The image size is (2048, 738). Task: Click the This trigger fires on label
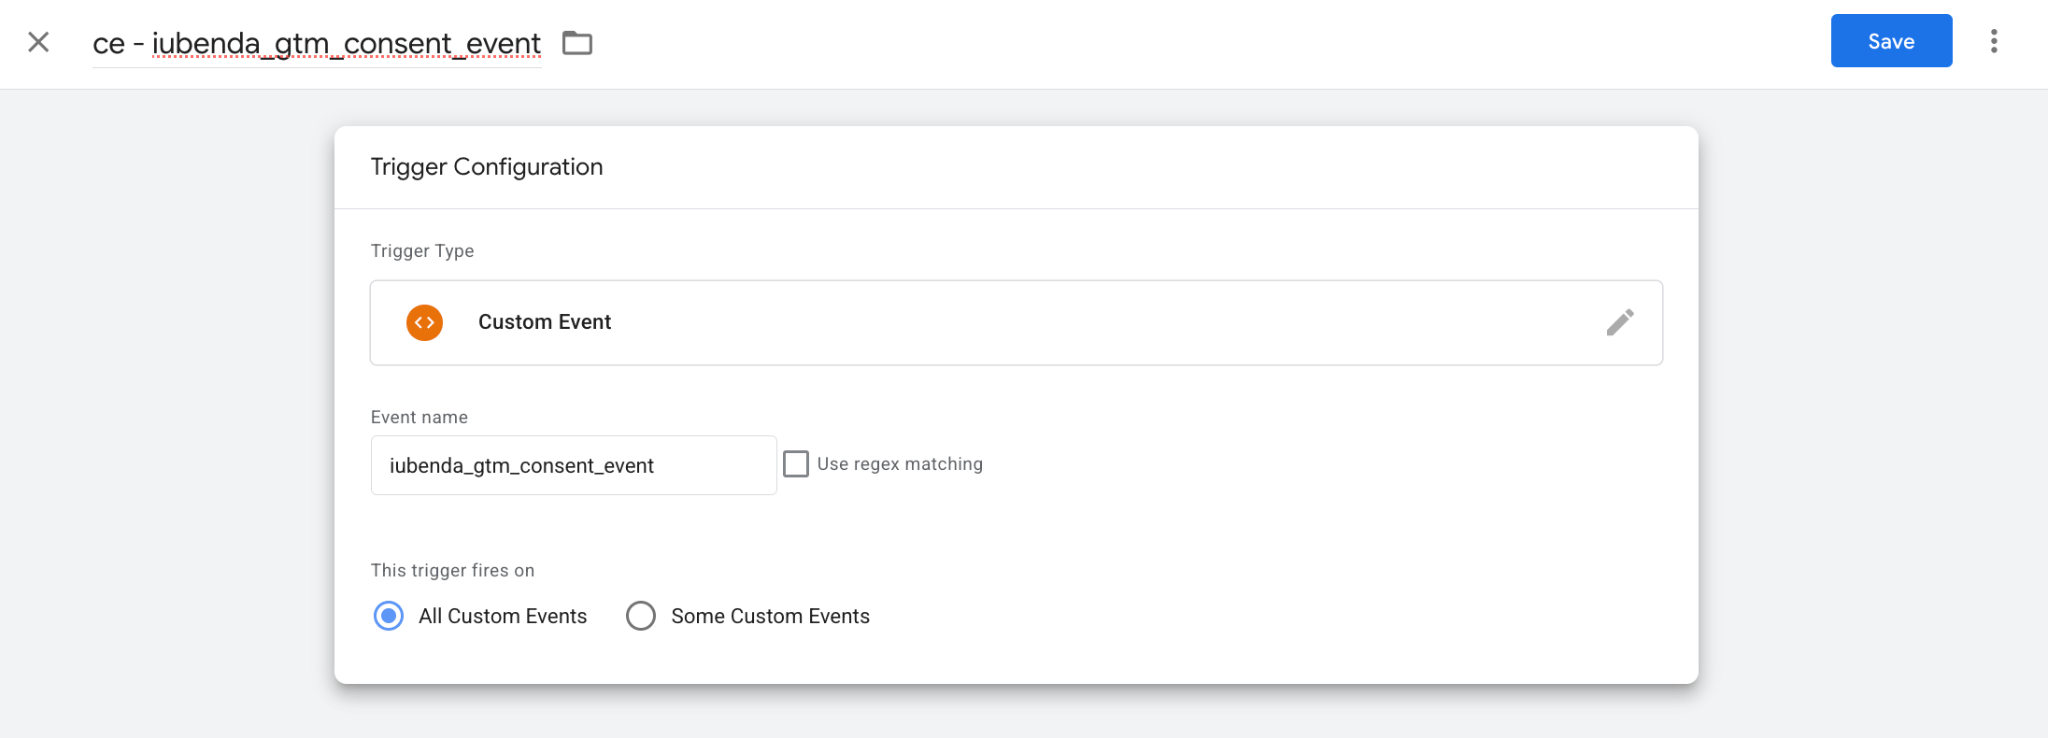453,570
